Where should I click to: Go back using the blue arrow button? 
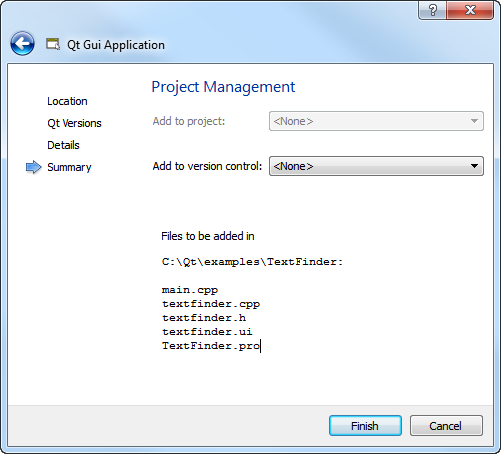tap(22, 43)
